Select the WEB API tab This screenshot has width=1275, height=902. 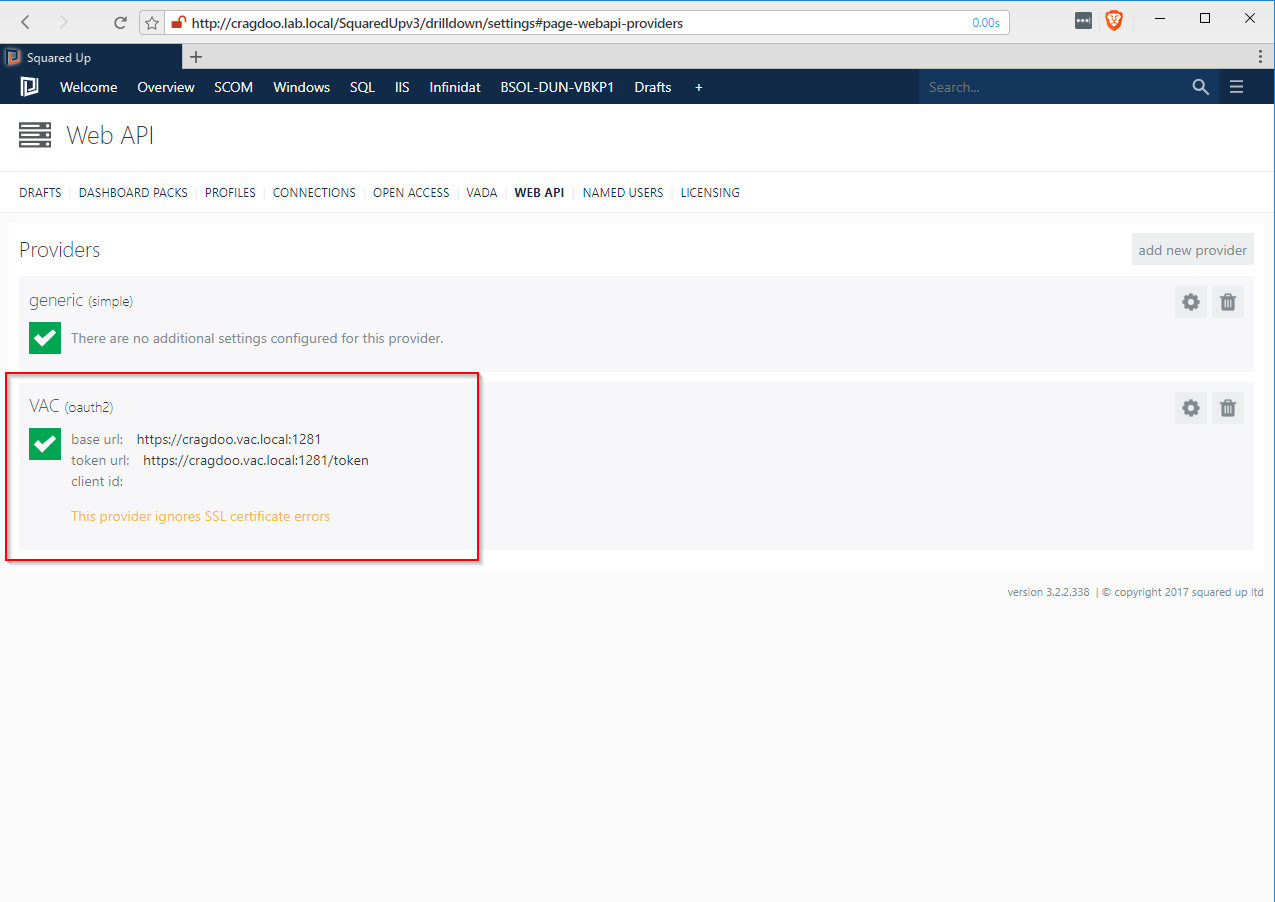pos(539,193)
